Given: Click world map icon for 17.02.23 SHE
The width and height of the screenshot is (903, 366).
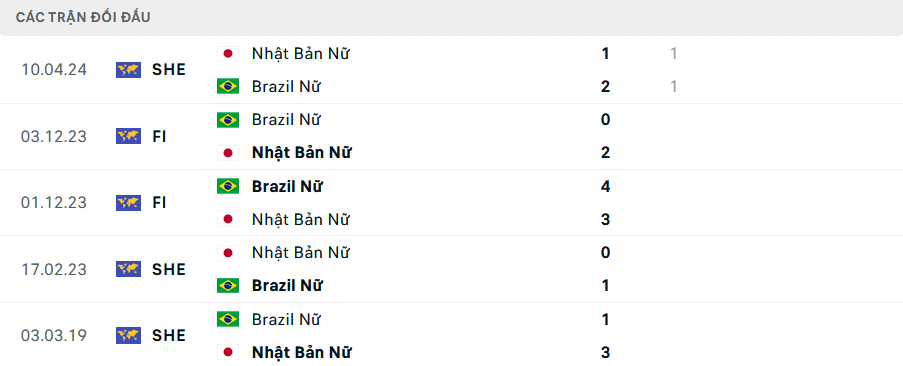Looking at the screenshot, I should tap(128, 269).
